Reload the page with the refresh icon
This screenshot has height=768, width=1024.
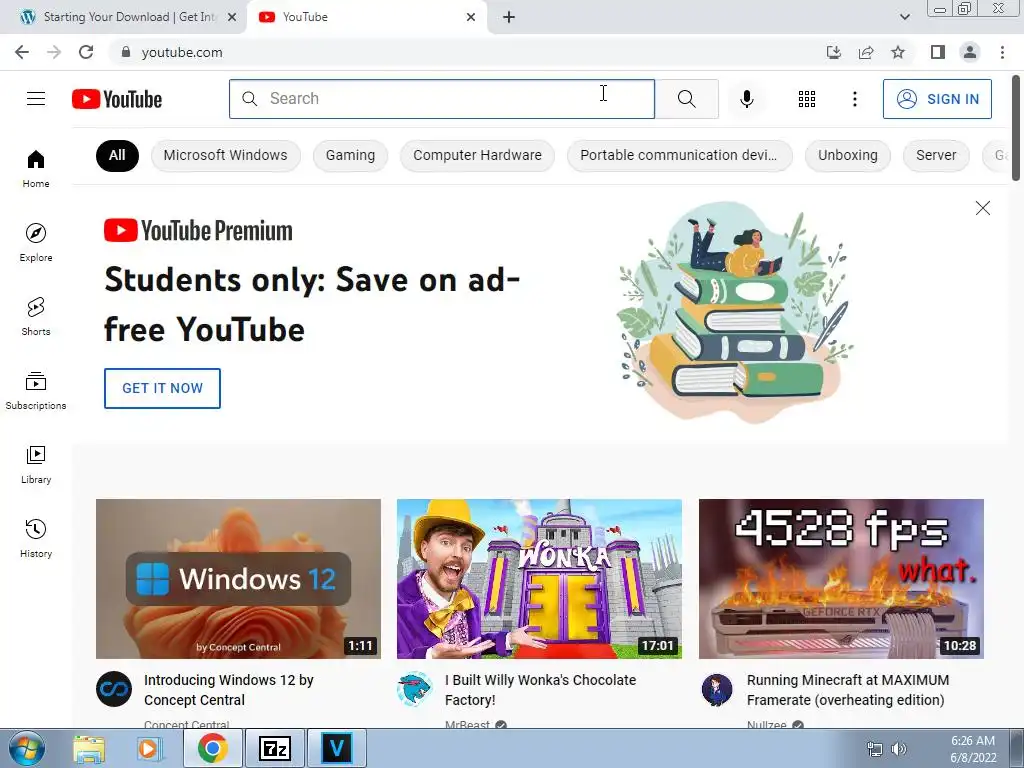(x=86, y=52)
